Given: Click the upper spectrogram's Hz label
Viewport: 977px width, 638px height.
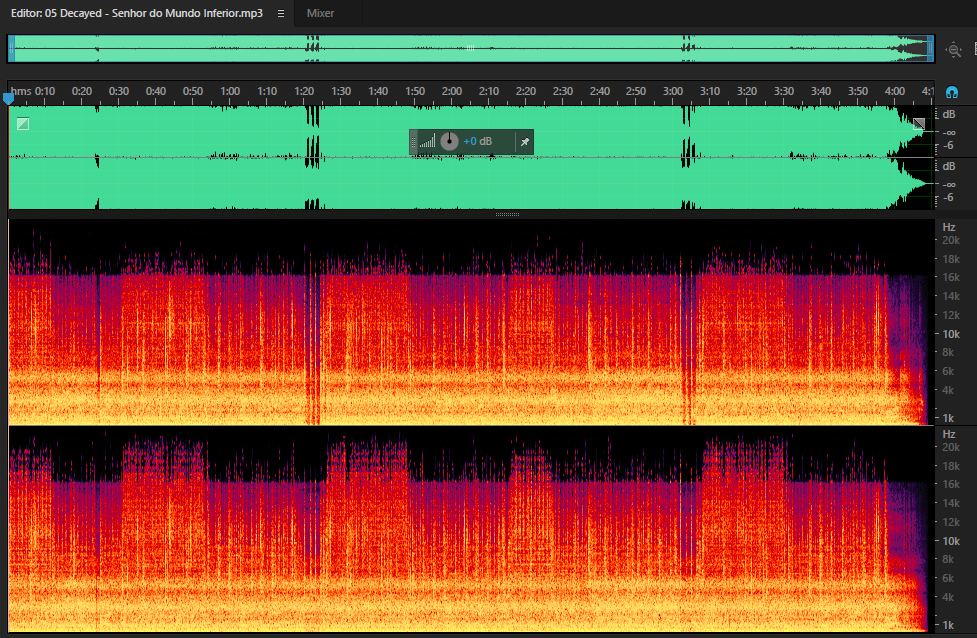Looking at the screenshot, I should coord(949,227).
